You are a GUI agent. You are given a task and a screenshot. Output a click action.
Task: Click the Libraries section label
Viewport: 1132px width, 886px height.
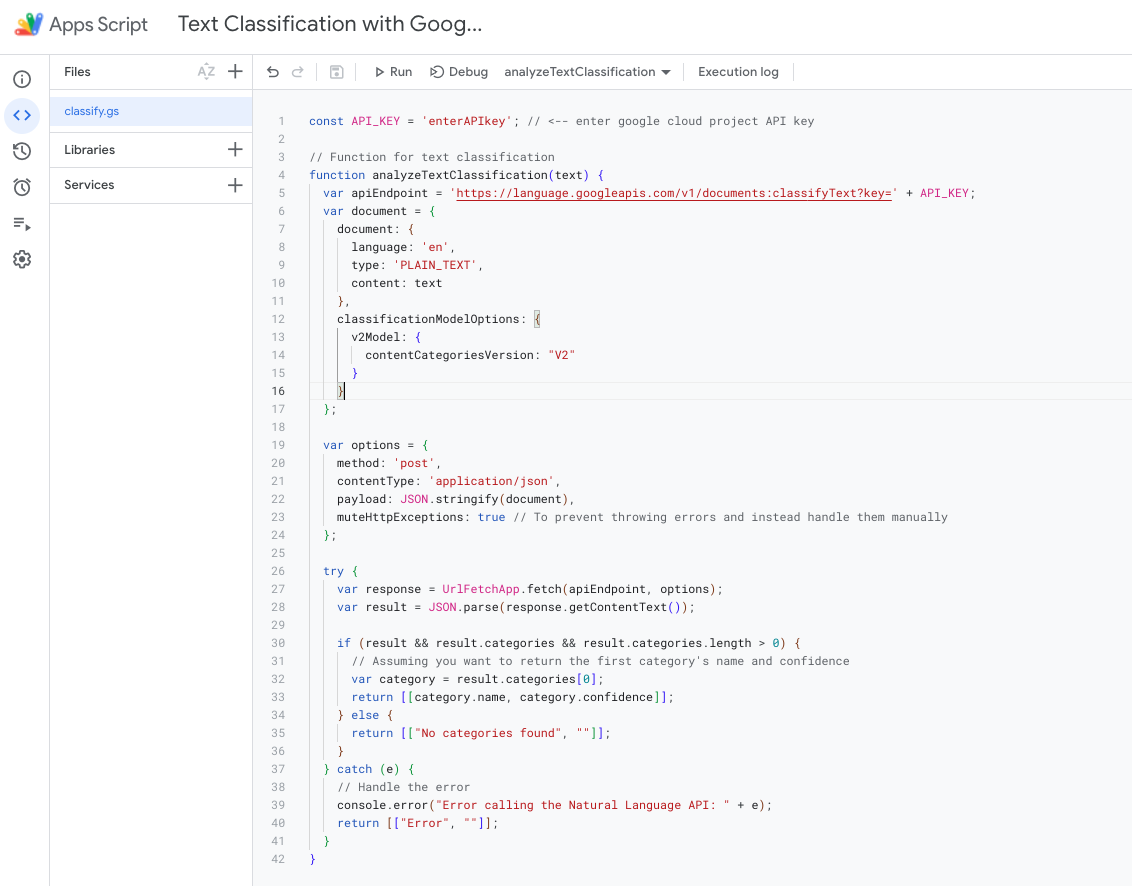coord(90,149)
